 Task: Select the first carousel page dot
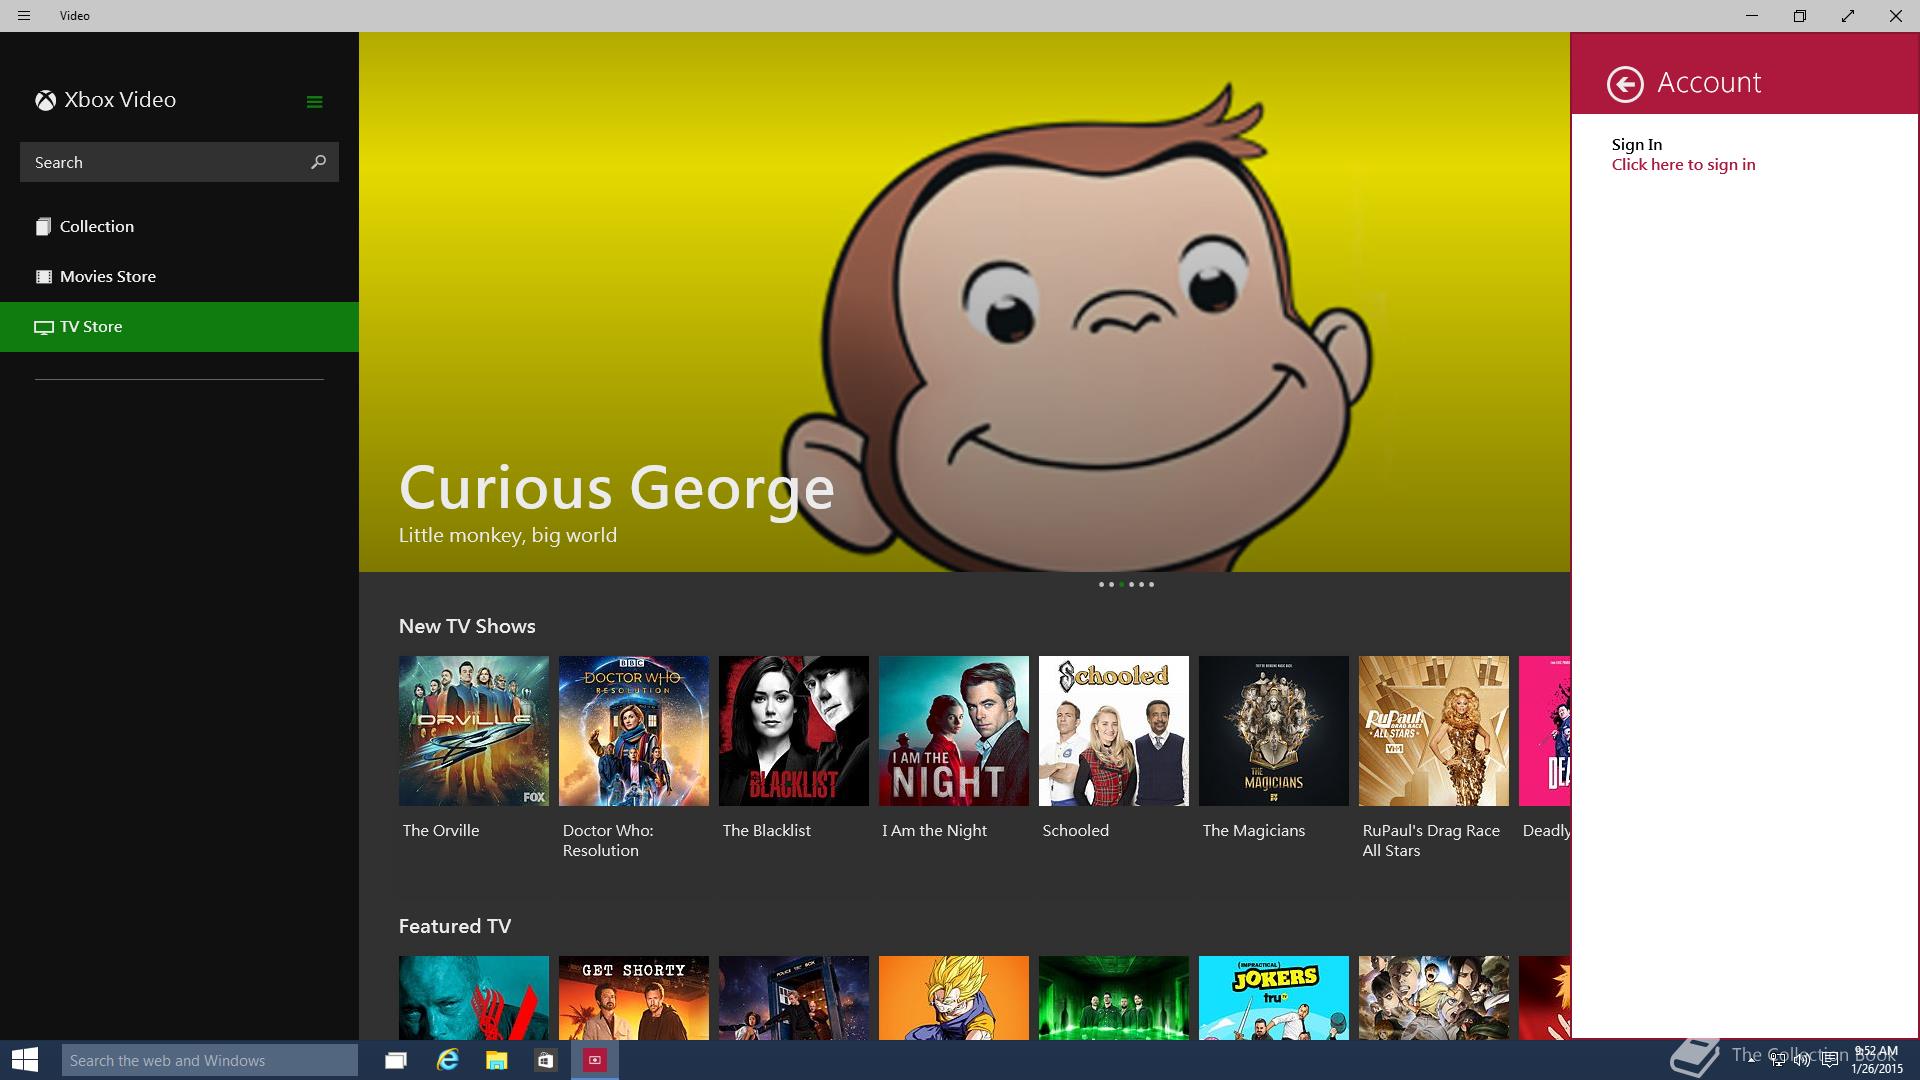pyautogui.click(x=1101, y=585)
